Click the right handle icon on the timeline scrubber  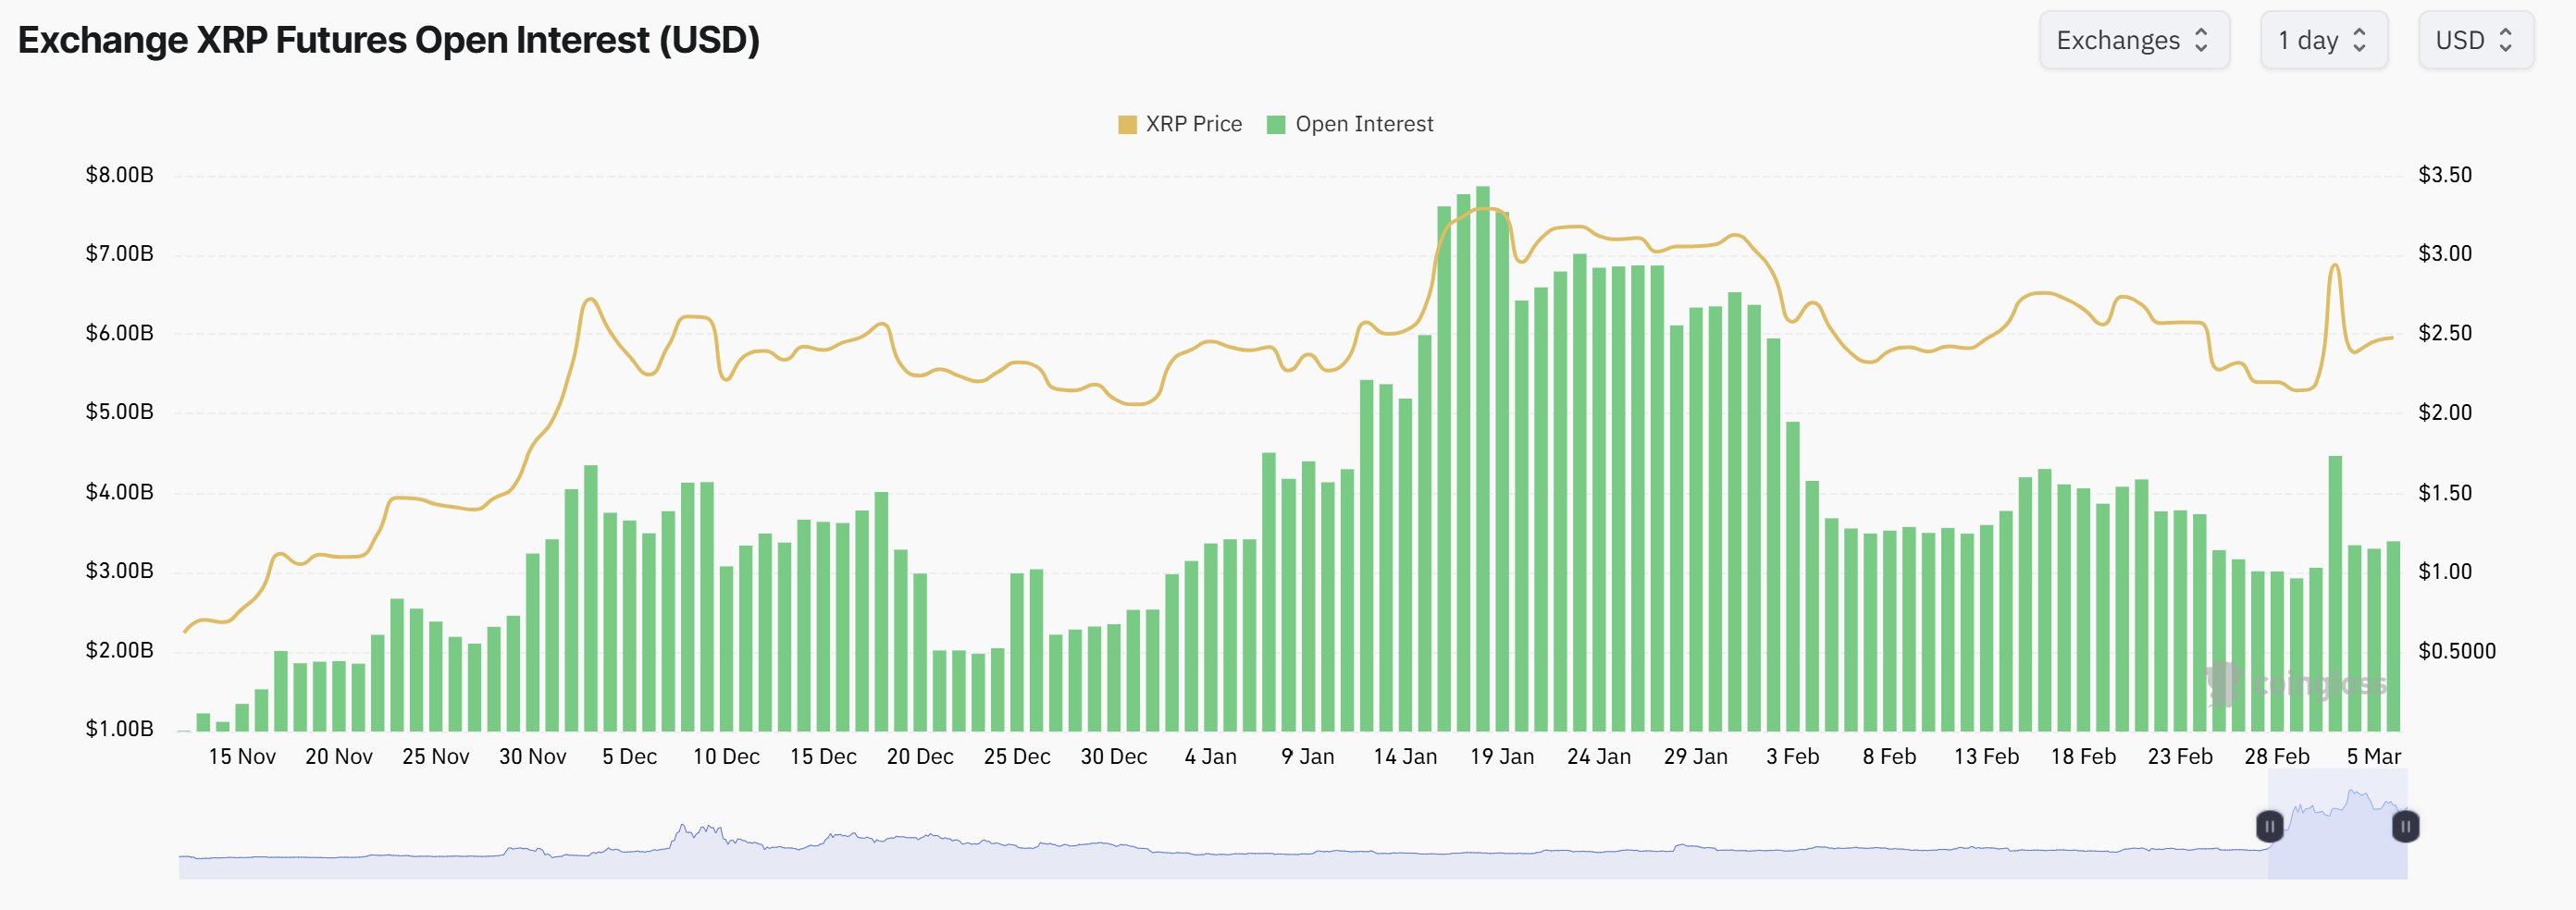click(2406, 827)
